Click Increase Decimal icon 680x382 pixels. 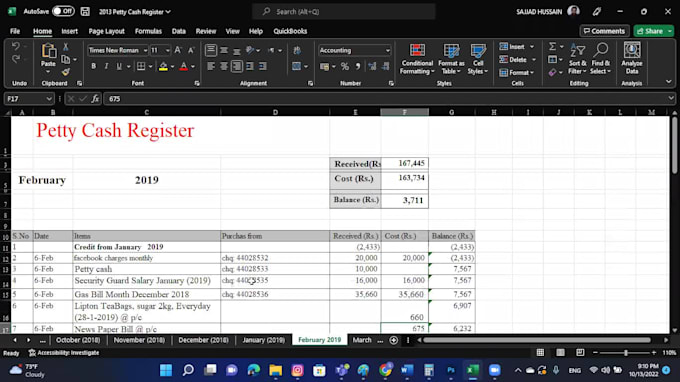coord(372,66)
